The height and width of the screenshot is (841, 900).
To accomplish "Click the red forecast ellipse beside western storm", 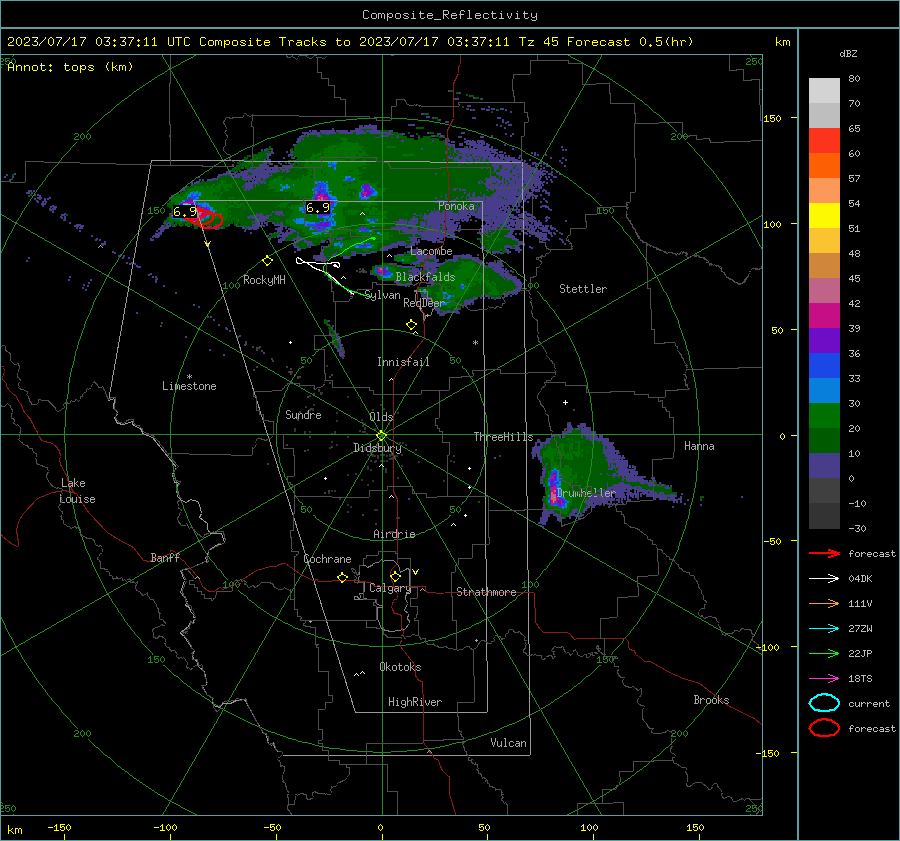I will pyautogui.click(x=210, y=219).
